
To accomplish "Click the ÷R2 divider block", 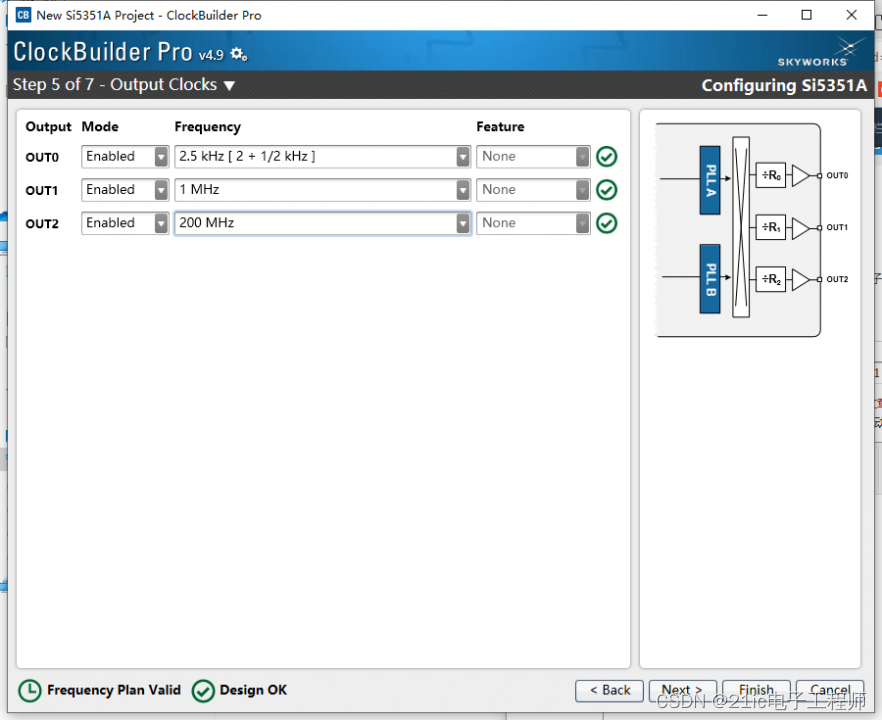I will 771,279.
